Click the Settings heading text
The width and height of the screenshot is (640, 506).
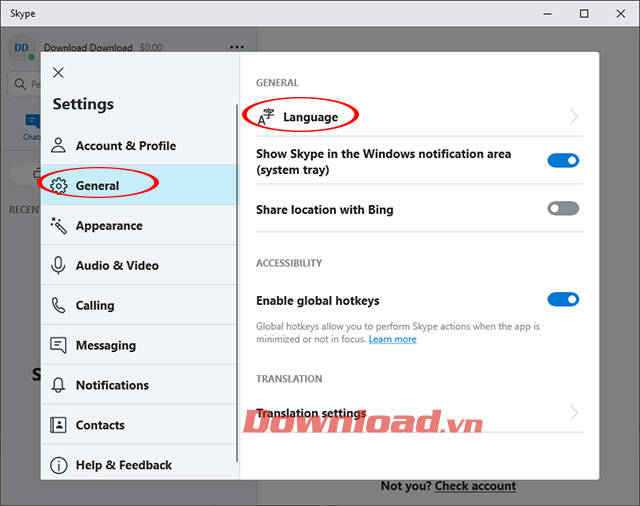pyautogui.click(x=83, y=104)
